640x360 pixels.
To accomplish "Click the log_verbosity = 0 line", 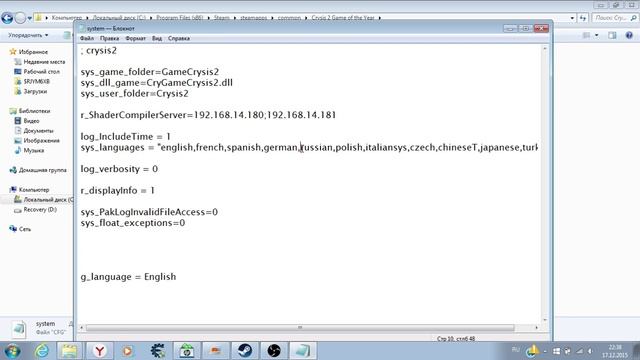I will tap(119, 169).
